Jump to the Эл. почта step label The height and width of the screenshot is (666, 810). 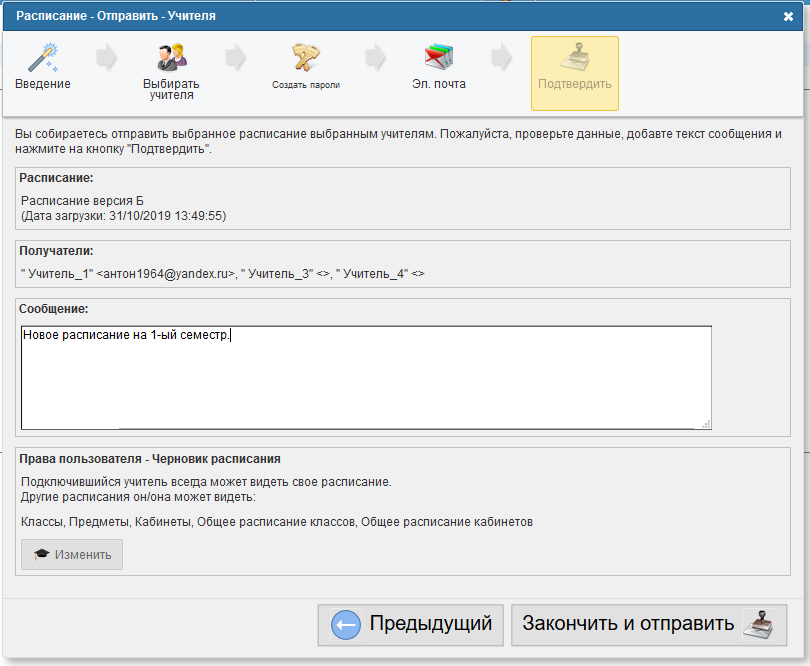[x=439, y=84]
